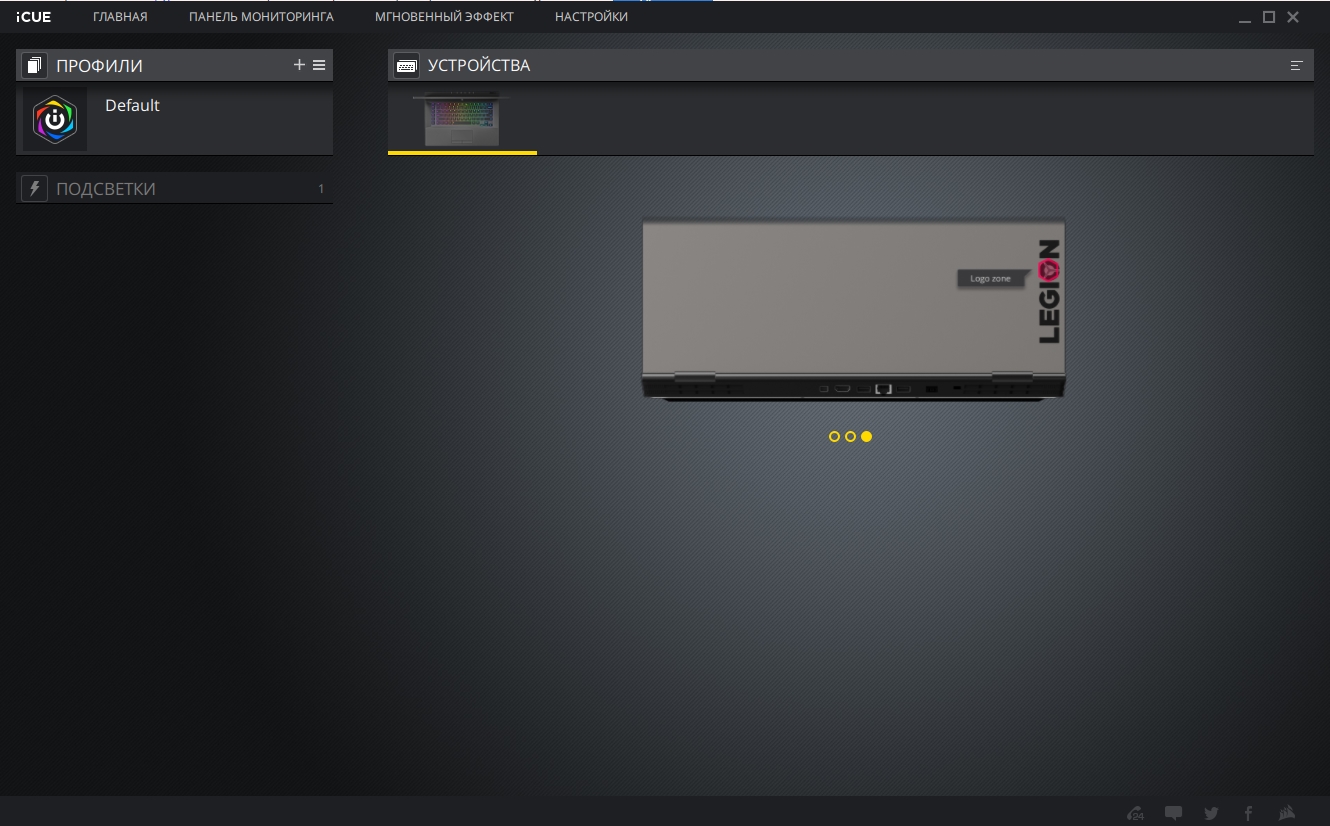1330x826 pixels.
Task: Click the iCUE logo
Action: pyautogui.click(x=33, y=17)
